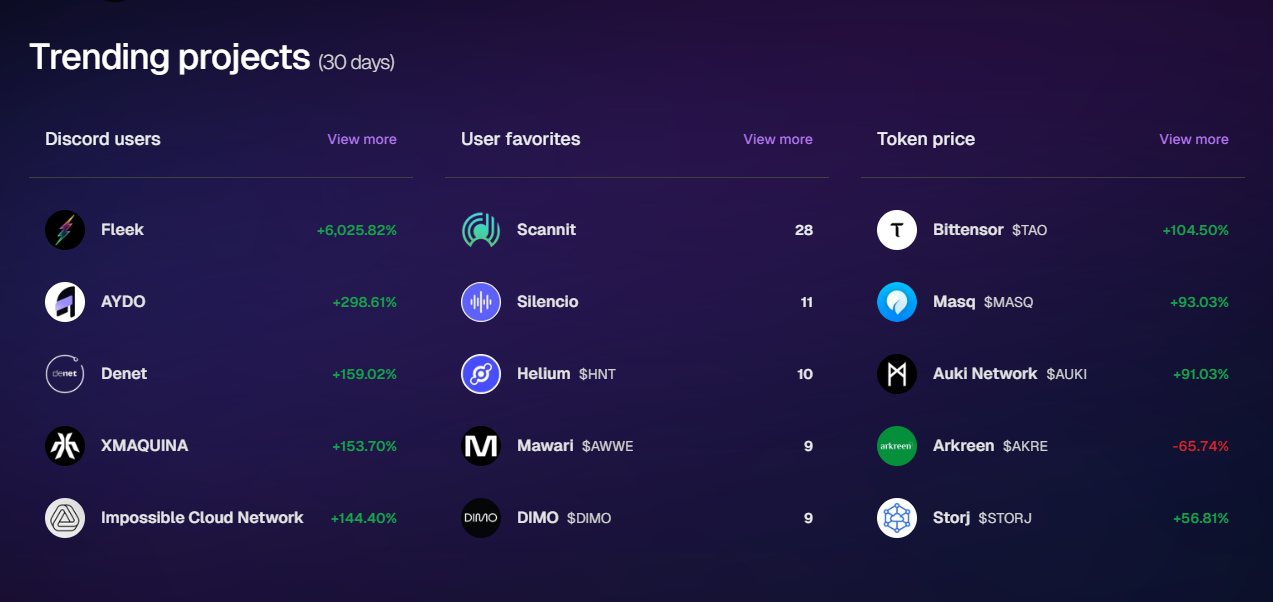
Task: Open the Helium purple logo
Action: click(x=481, y=374)
